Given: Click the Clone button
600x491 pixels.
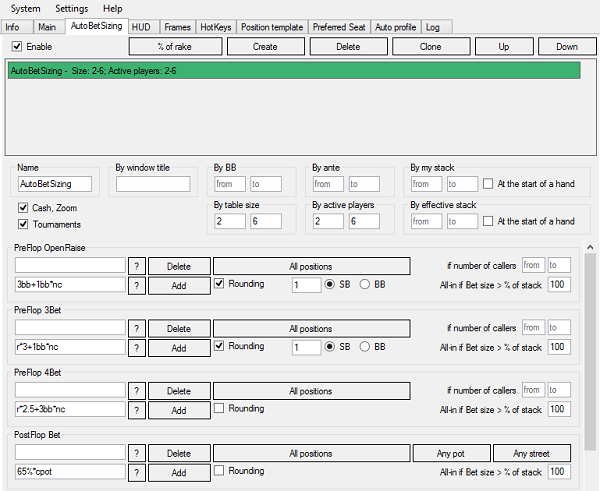Looking at the screenshot, I should [431, 47].
